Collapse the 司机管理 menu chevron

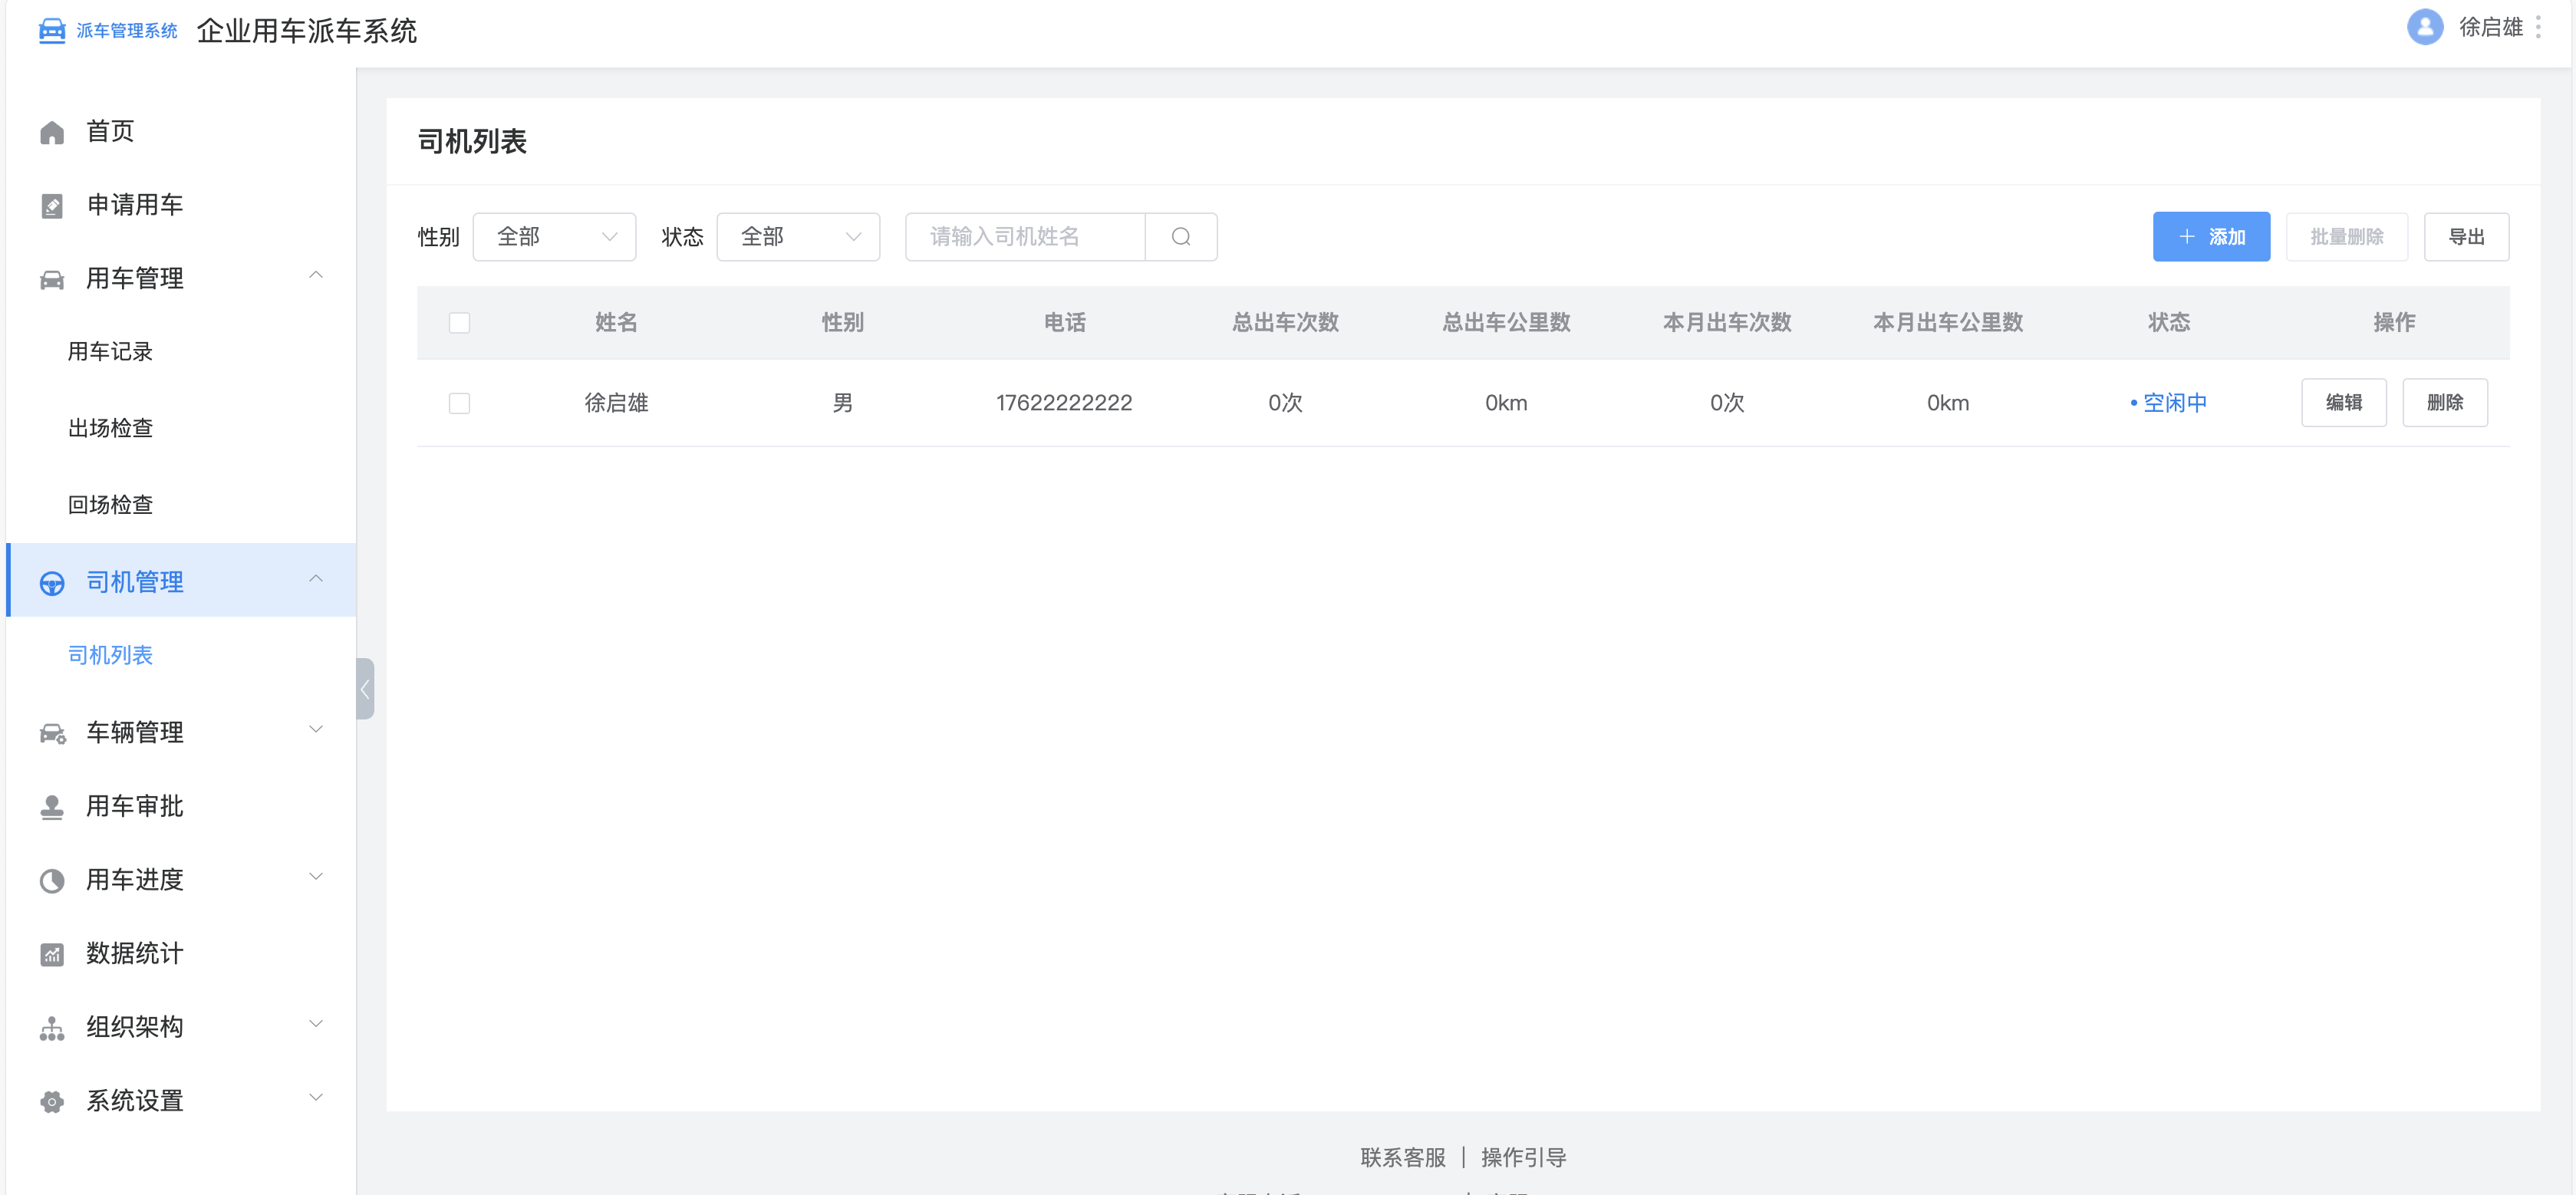pyautogui.click(x=316, y=579)
